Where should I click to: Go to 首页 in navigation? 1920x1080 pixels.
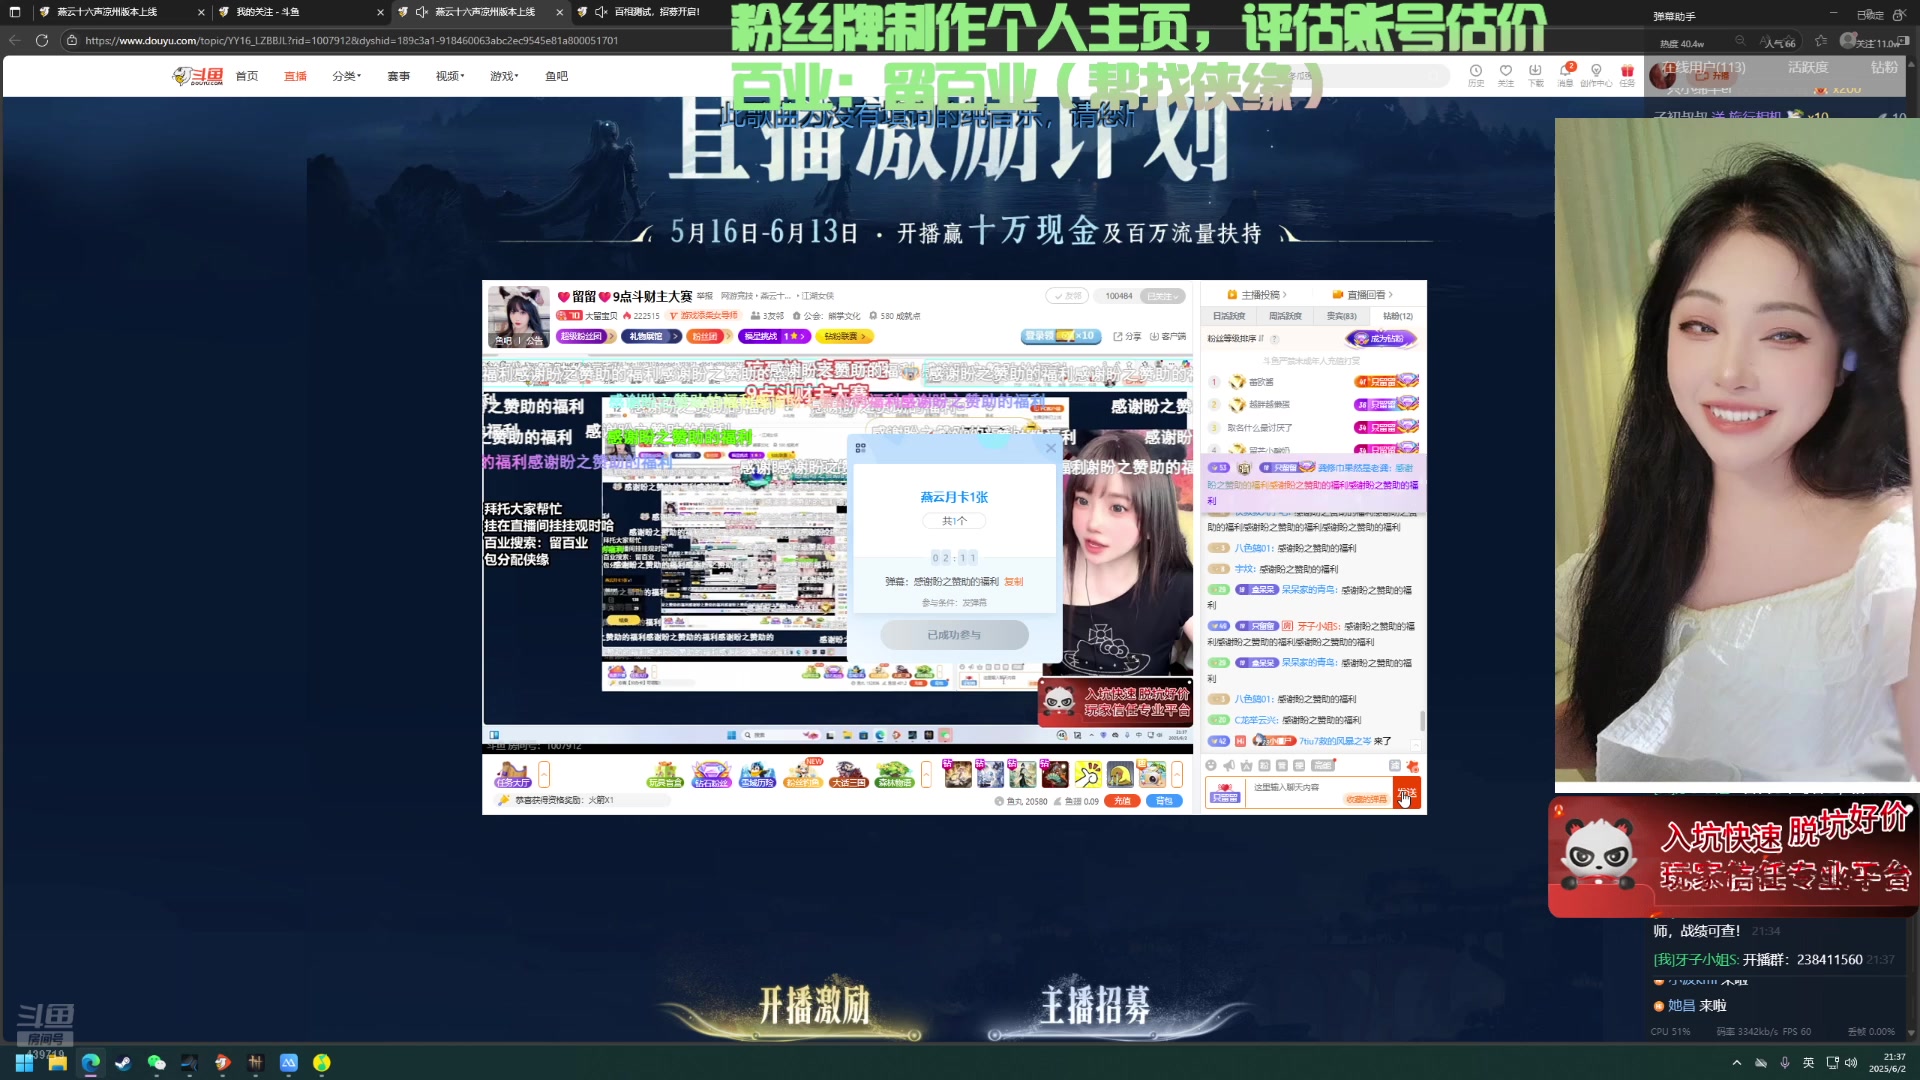pyautogui.click(x=247, y=76)
